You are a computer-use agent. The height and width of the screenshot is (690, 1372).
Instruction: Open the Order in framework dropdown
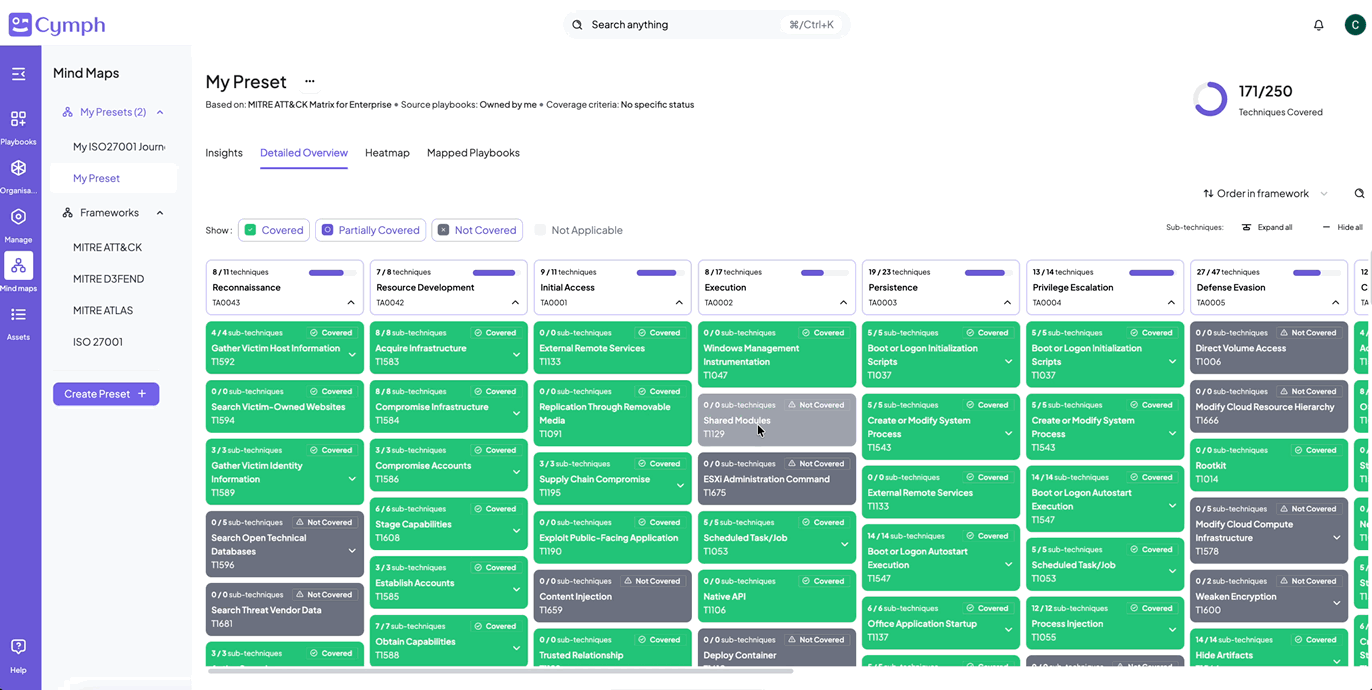pyautogui.click(x=1265, y=194)
